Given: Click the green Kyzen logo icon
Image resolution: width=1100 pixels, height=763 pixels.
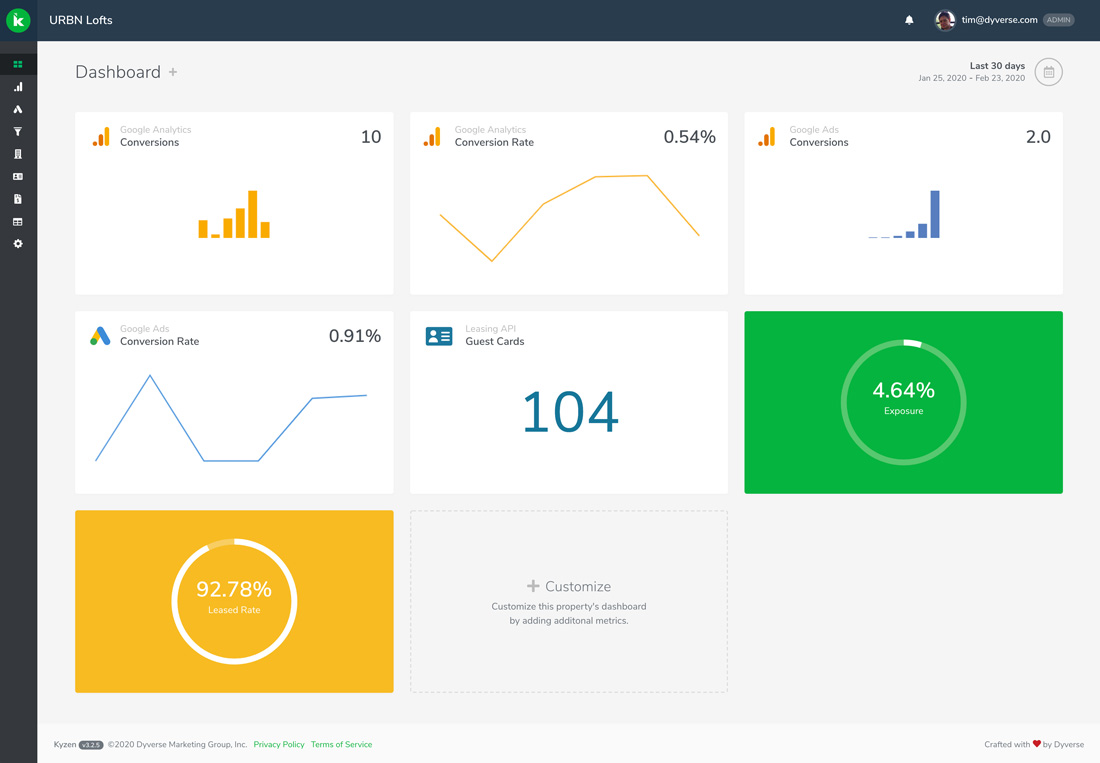Looking at the screenshot, I should click(18, 20).
